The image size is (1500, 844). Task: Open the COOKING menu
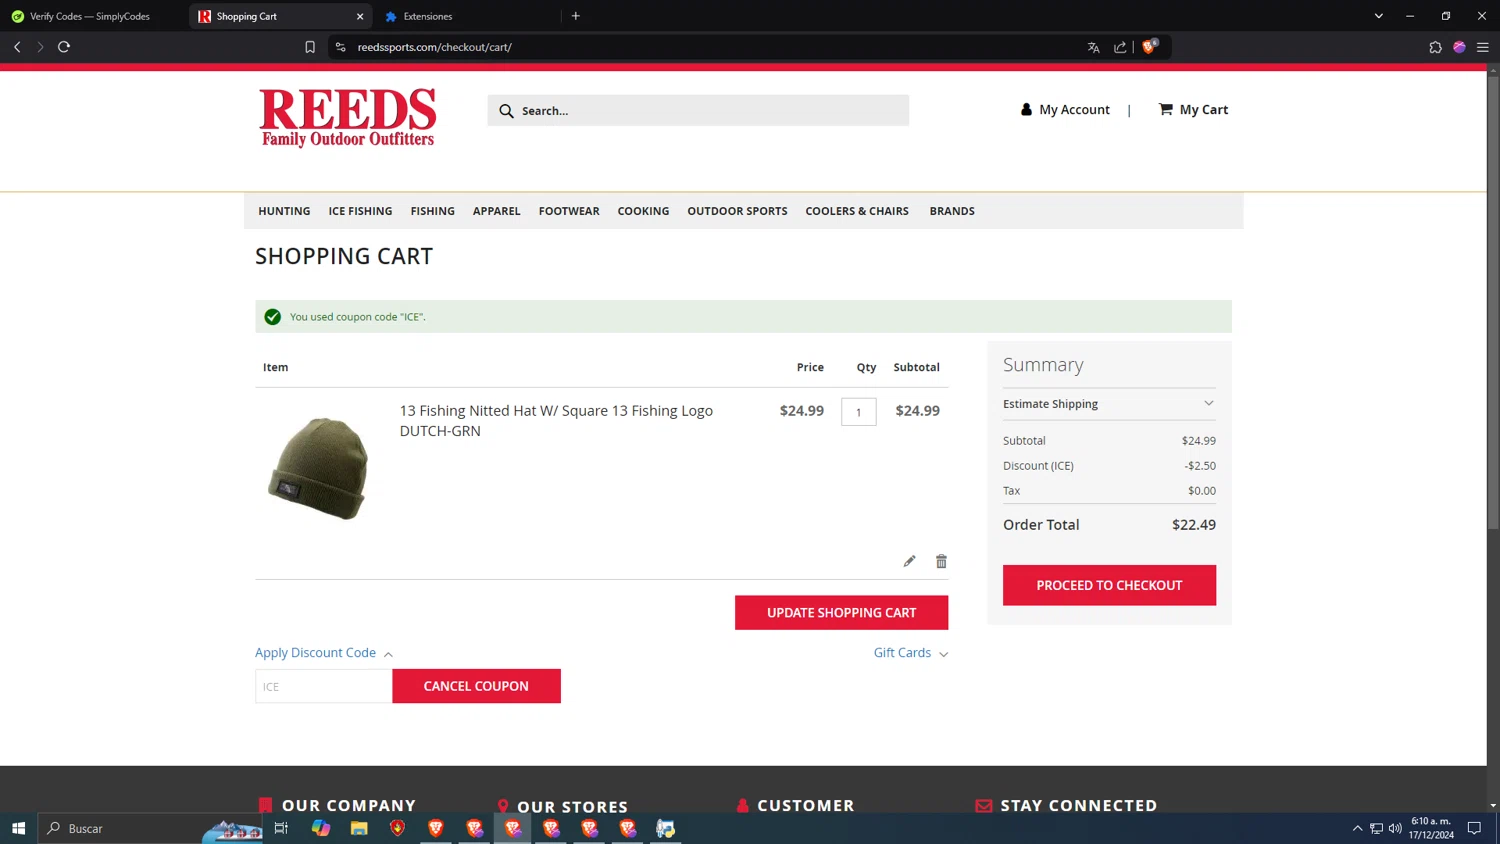tap(643, 211)
